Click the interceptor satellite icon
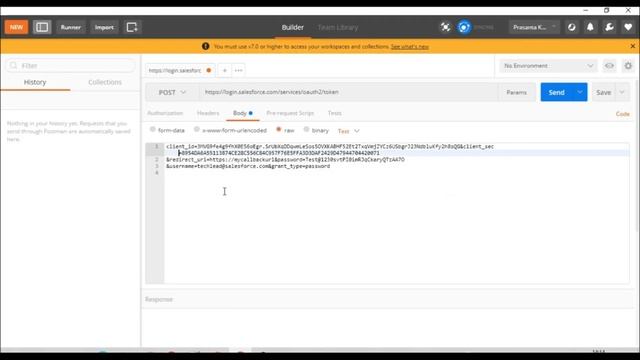The width and height of the screenshot is (640, 360). (x=445, y=27)
